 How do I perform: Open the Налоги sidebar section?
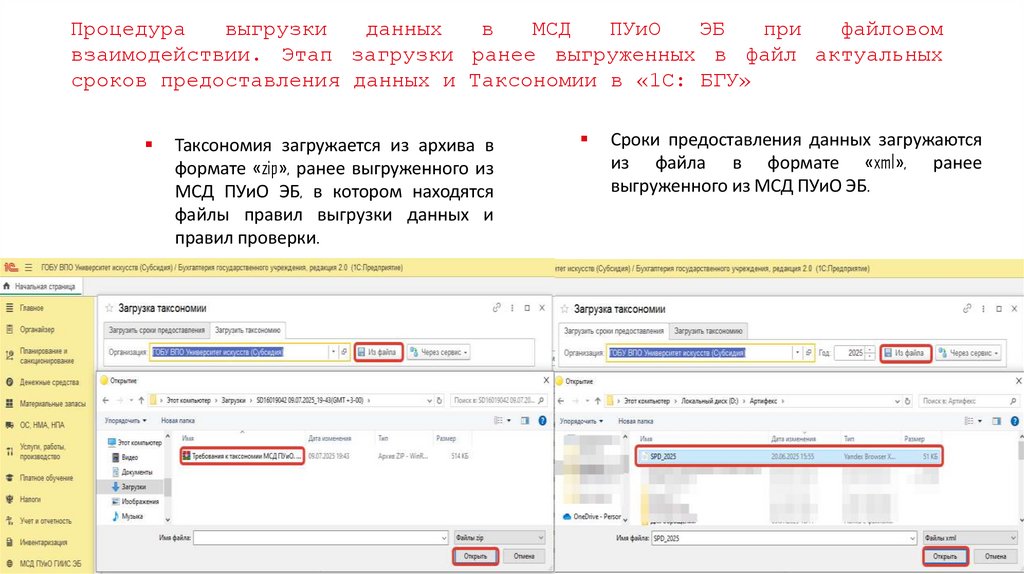click(x=29, y=500)
